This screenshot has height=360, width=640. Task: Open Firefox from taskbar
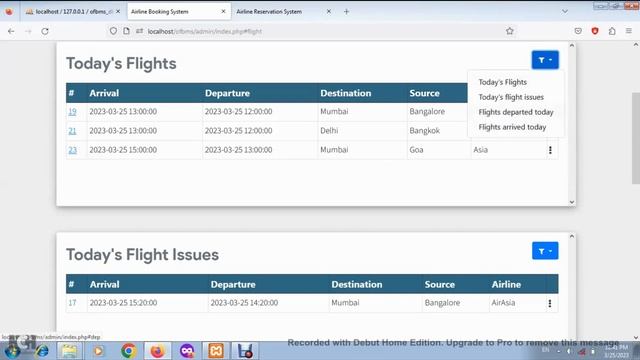point(158,351)
